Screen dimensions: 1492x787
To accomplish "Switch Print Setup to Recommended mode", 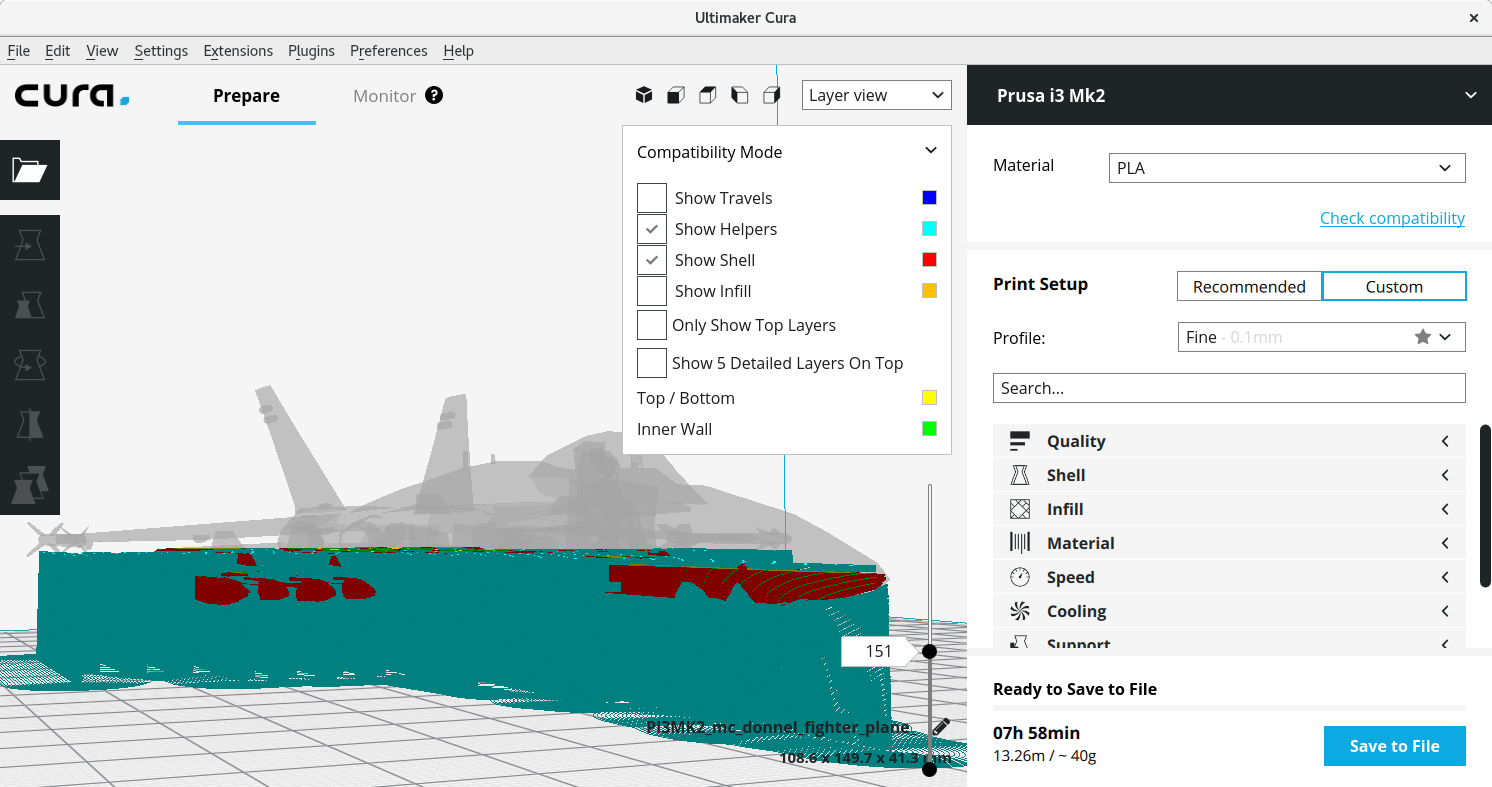I will tap(1249, 286).
